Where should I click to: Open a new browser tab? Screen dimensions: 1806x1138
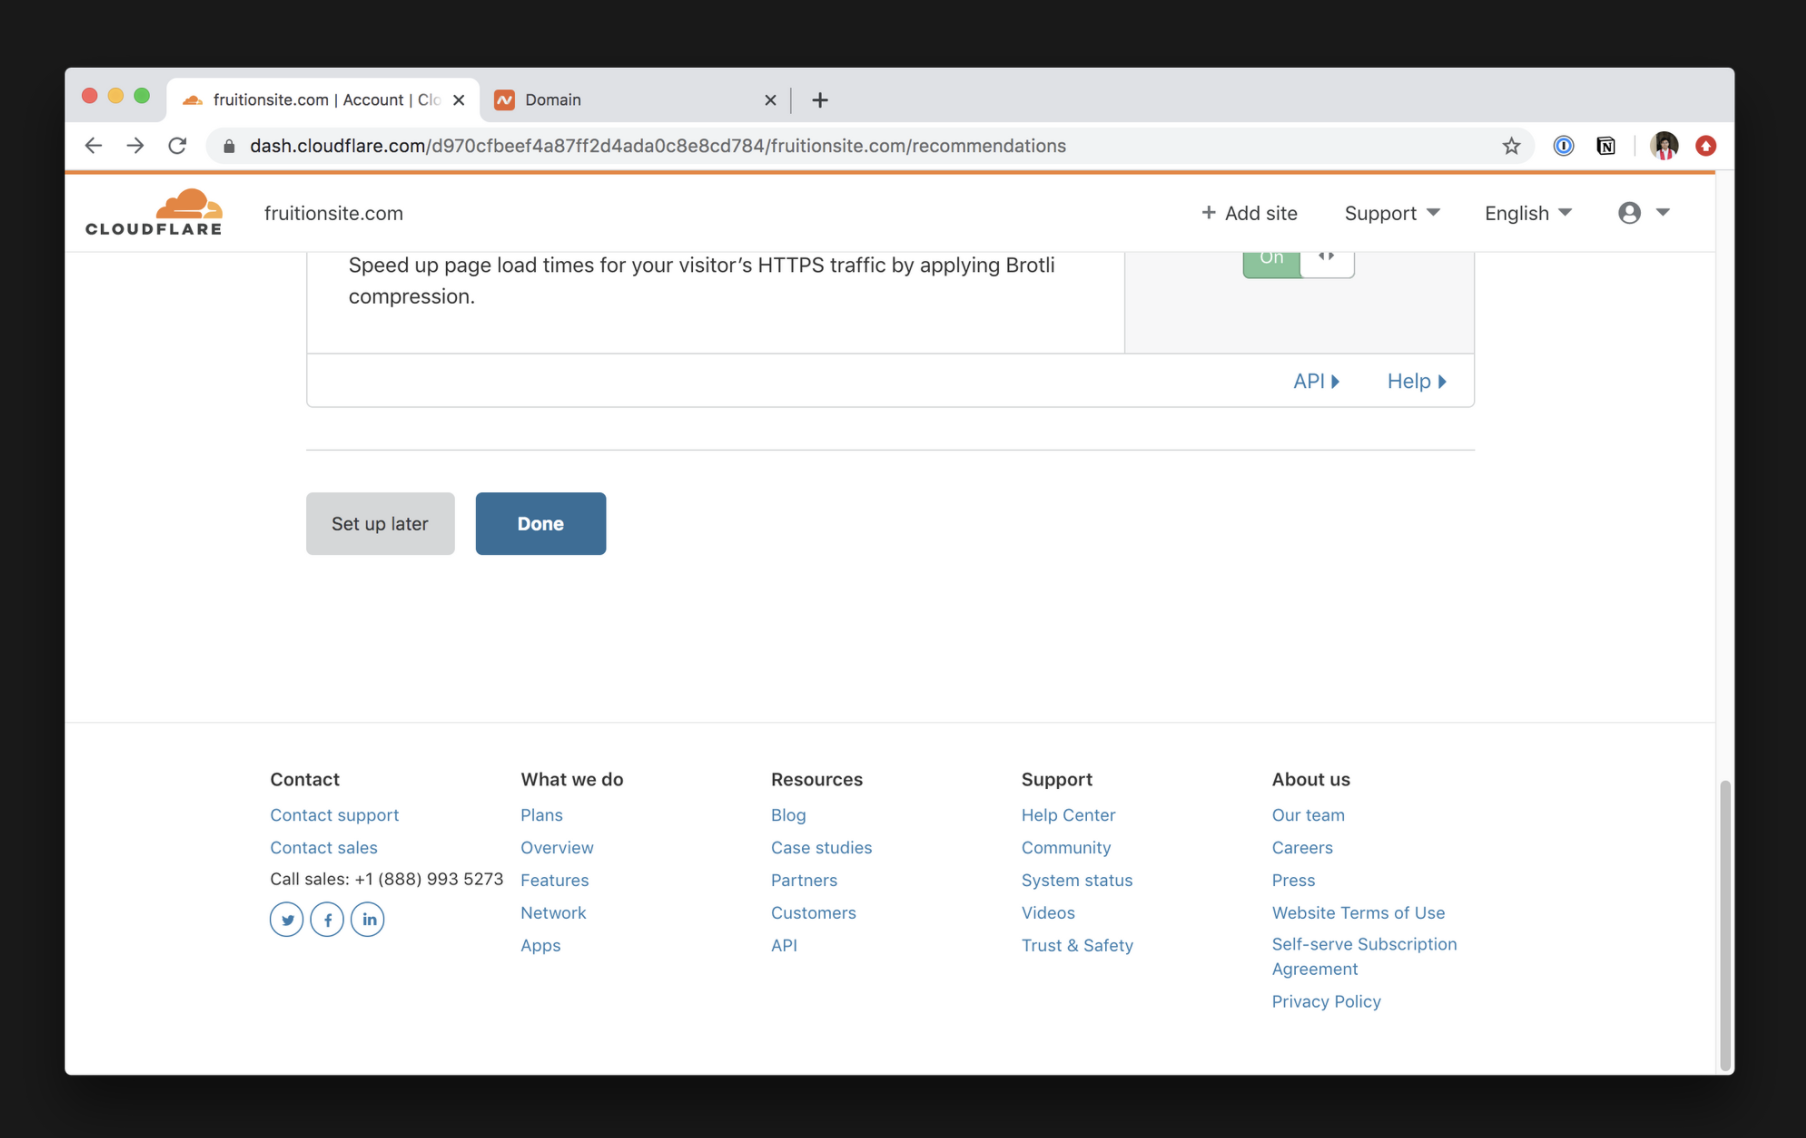[820, 100]
